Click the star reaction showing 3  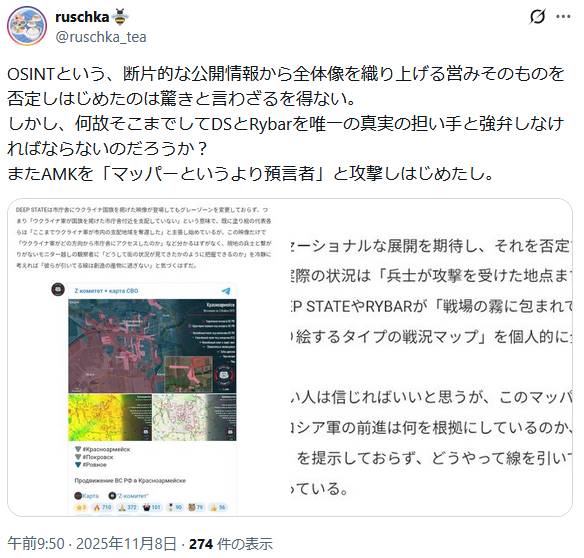pos(80,507)
